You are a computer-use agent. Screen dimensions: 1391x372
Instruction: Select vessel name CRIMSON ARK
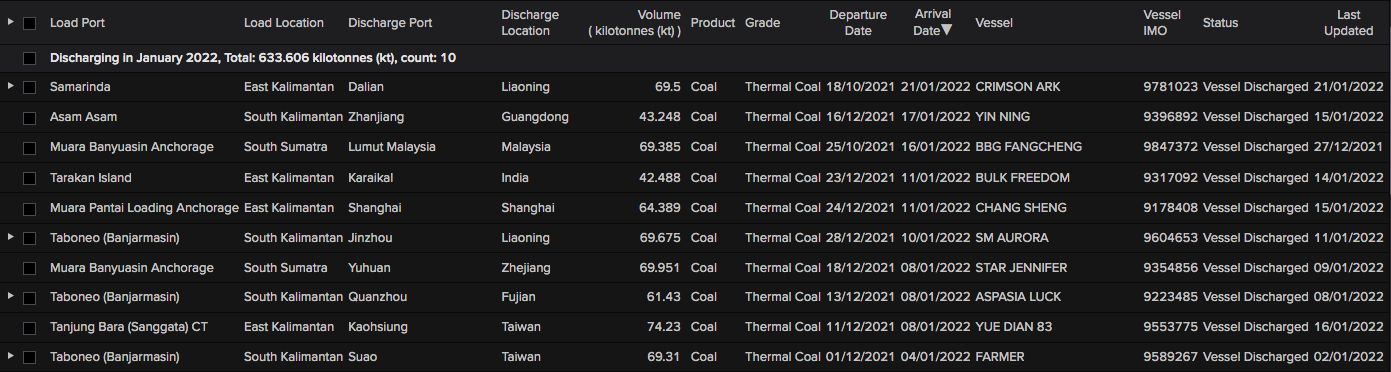tap(1018, 87)
